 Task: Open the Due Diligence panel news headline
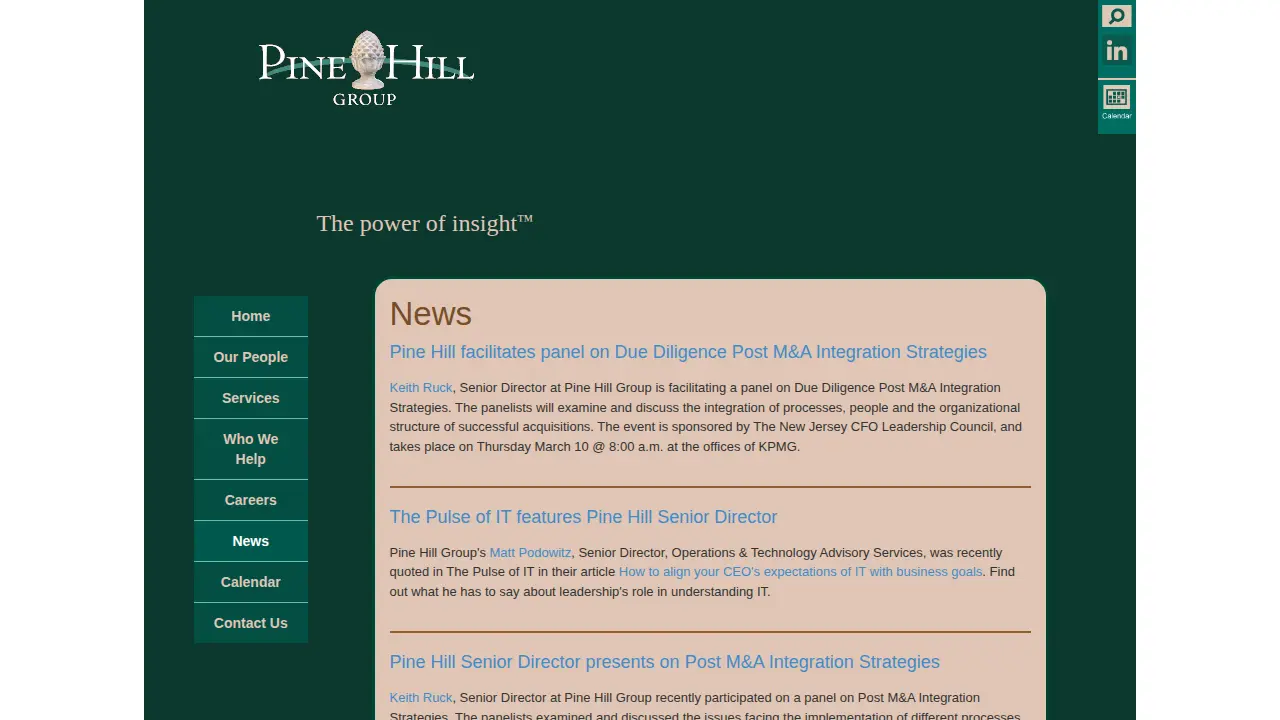pos(688,352)
